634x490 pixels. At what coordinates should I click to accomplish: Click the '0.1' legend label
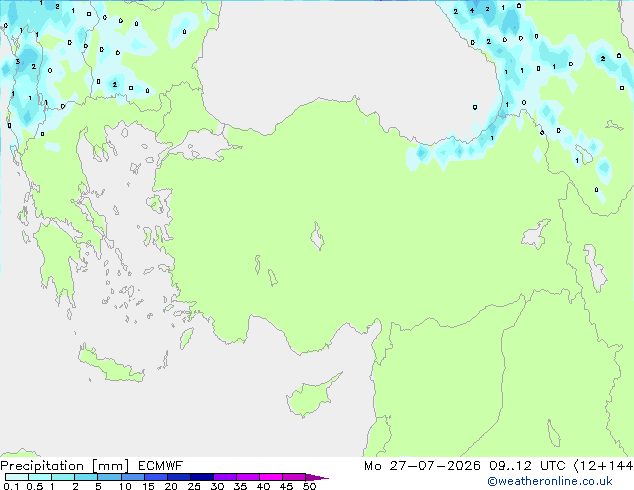pos(11,486)
